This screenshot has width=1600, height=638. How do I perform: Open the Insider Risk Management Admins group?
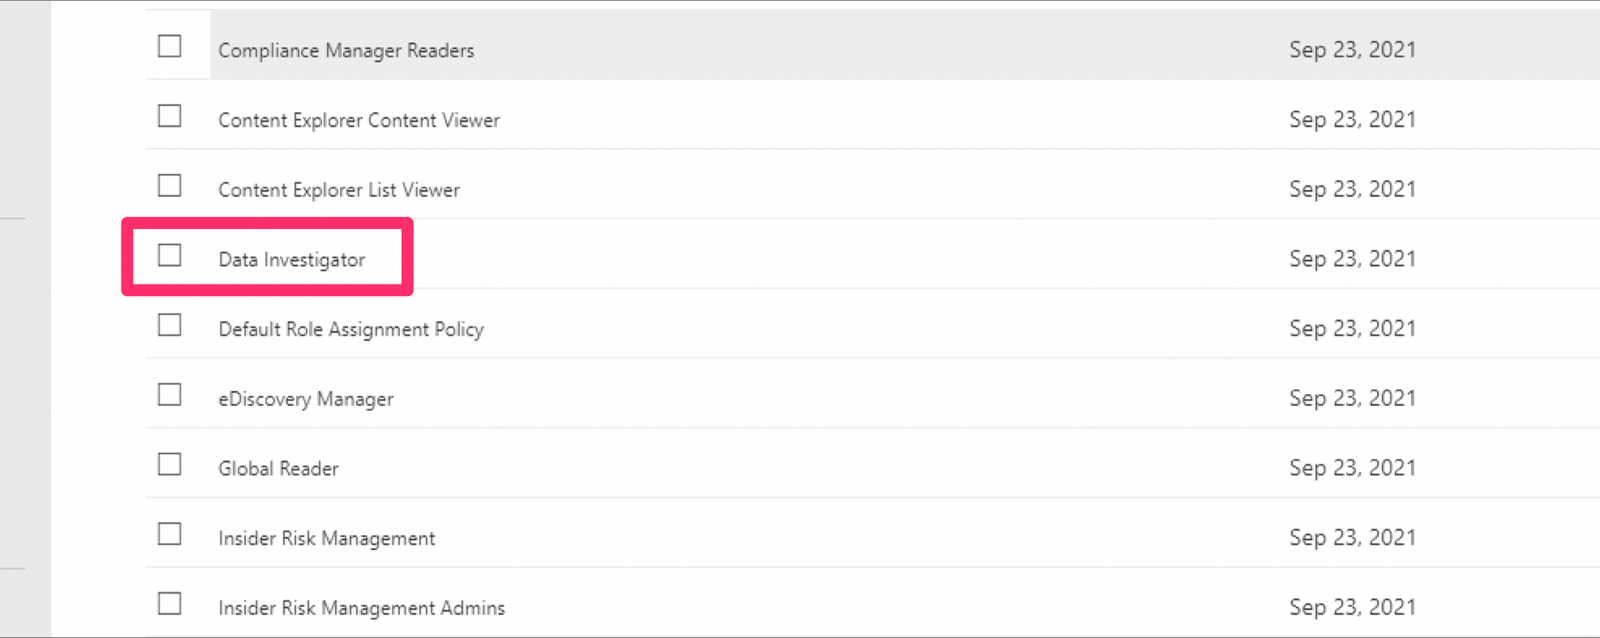(362, 608)
